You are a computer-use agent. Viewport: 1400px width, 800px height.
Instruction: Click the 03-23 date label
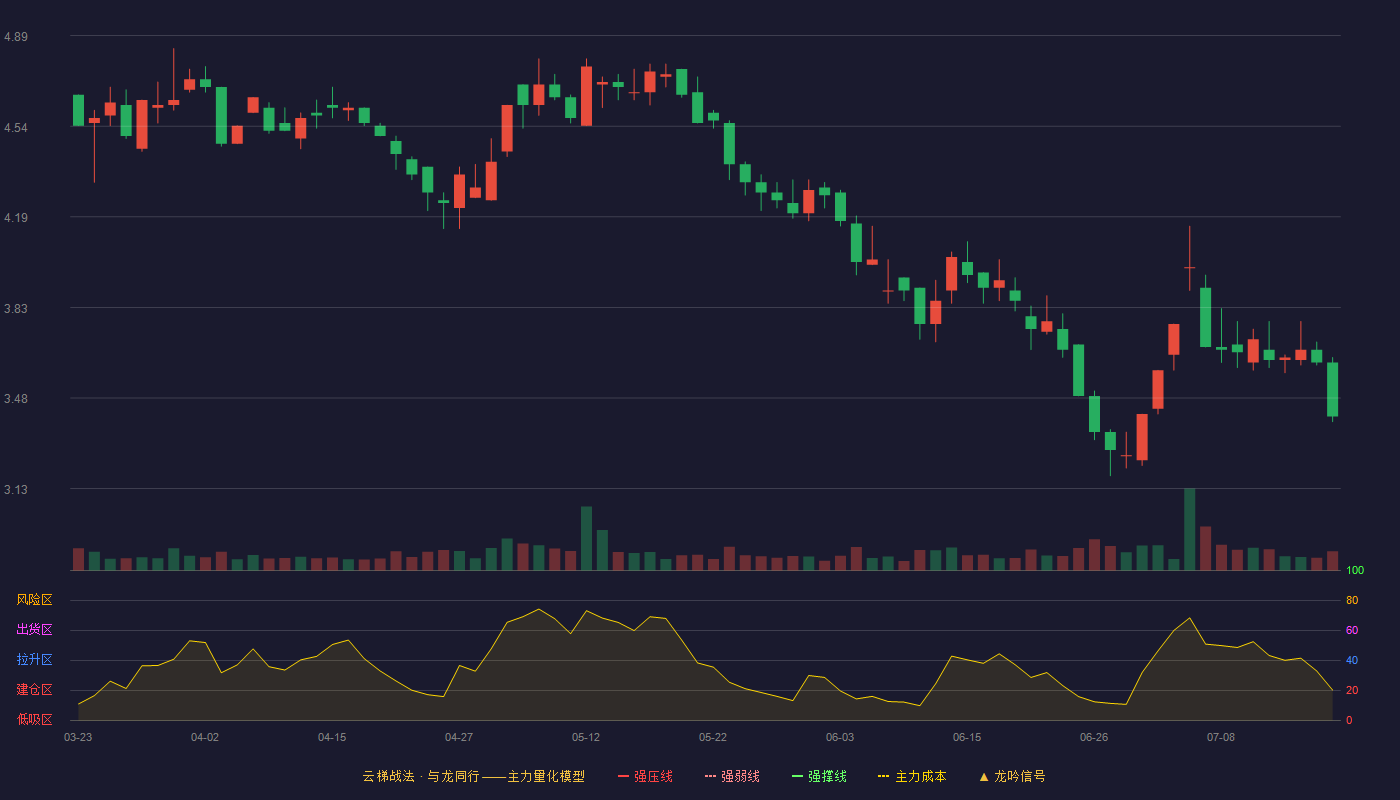tap(78, 737)
